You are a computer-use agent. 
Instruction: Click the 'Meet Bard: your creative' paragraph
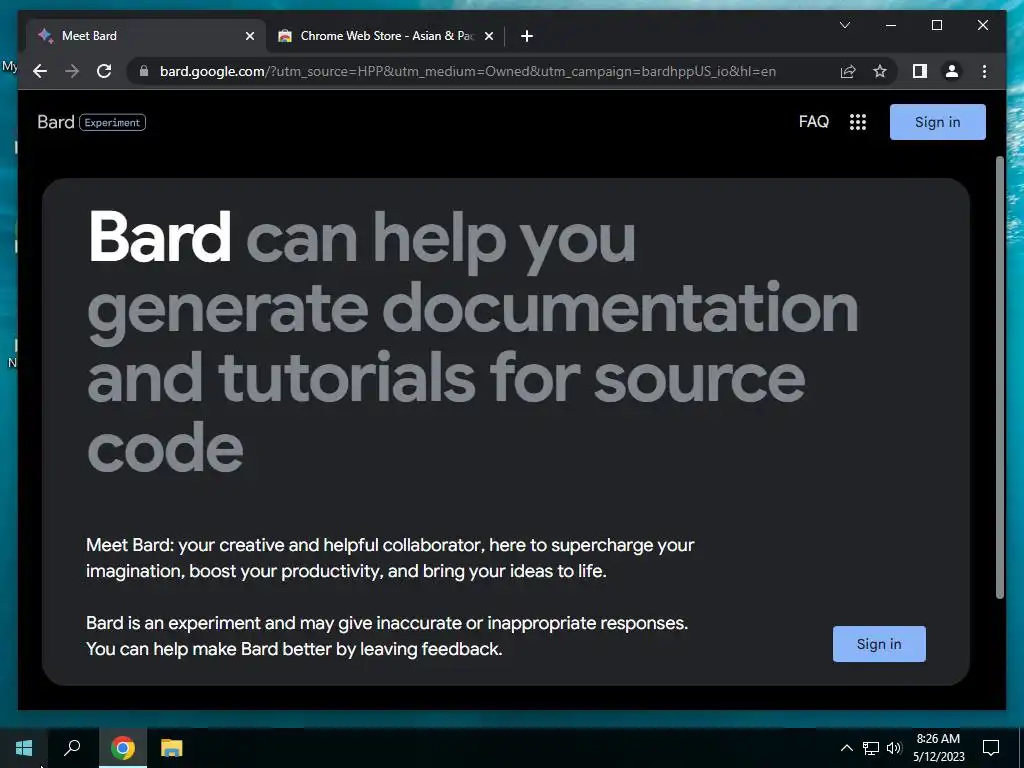pyautogui.click(x=390, y=558)
